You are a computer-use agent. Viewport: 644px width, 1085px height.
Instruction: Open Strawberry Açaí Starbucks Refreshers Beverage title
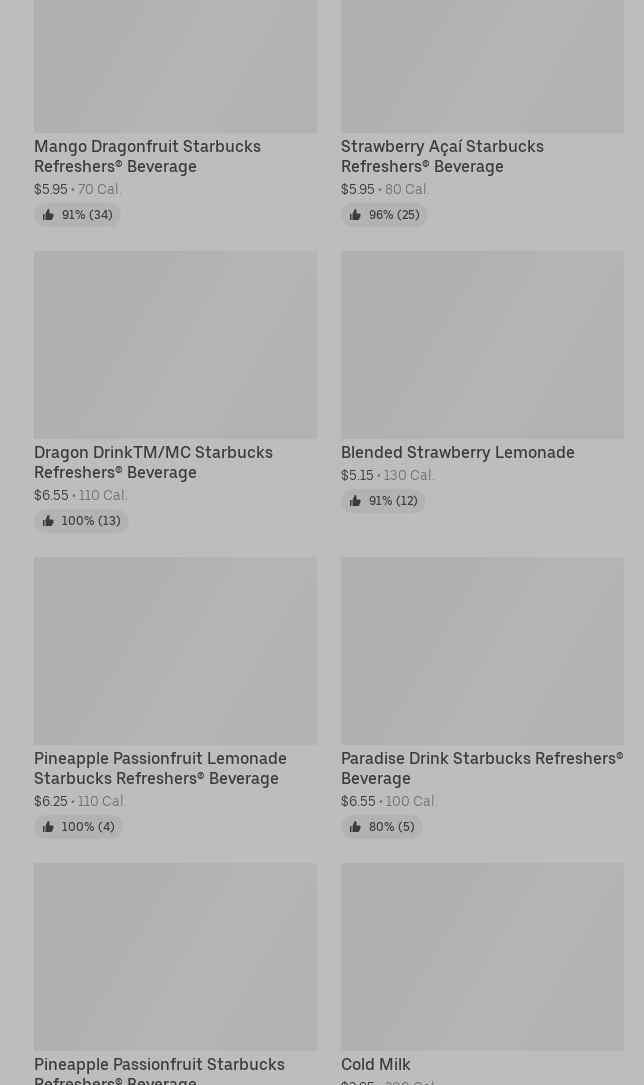pos(442,156)
